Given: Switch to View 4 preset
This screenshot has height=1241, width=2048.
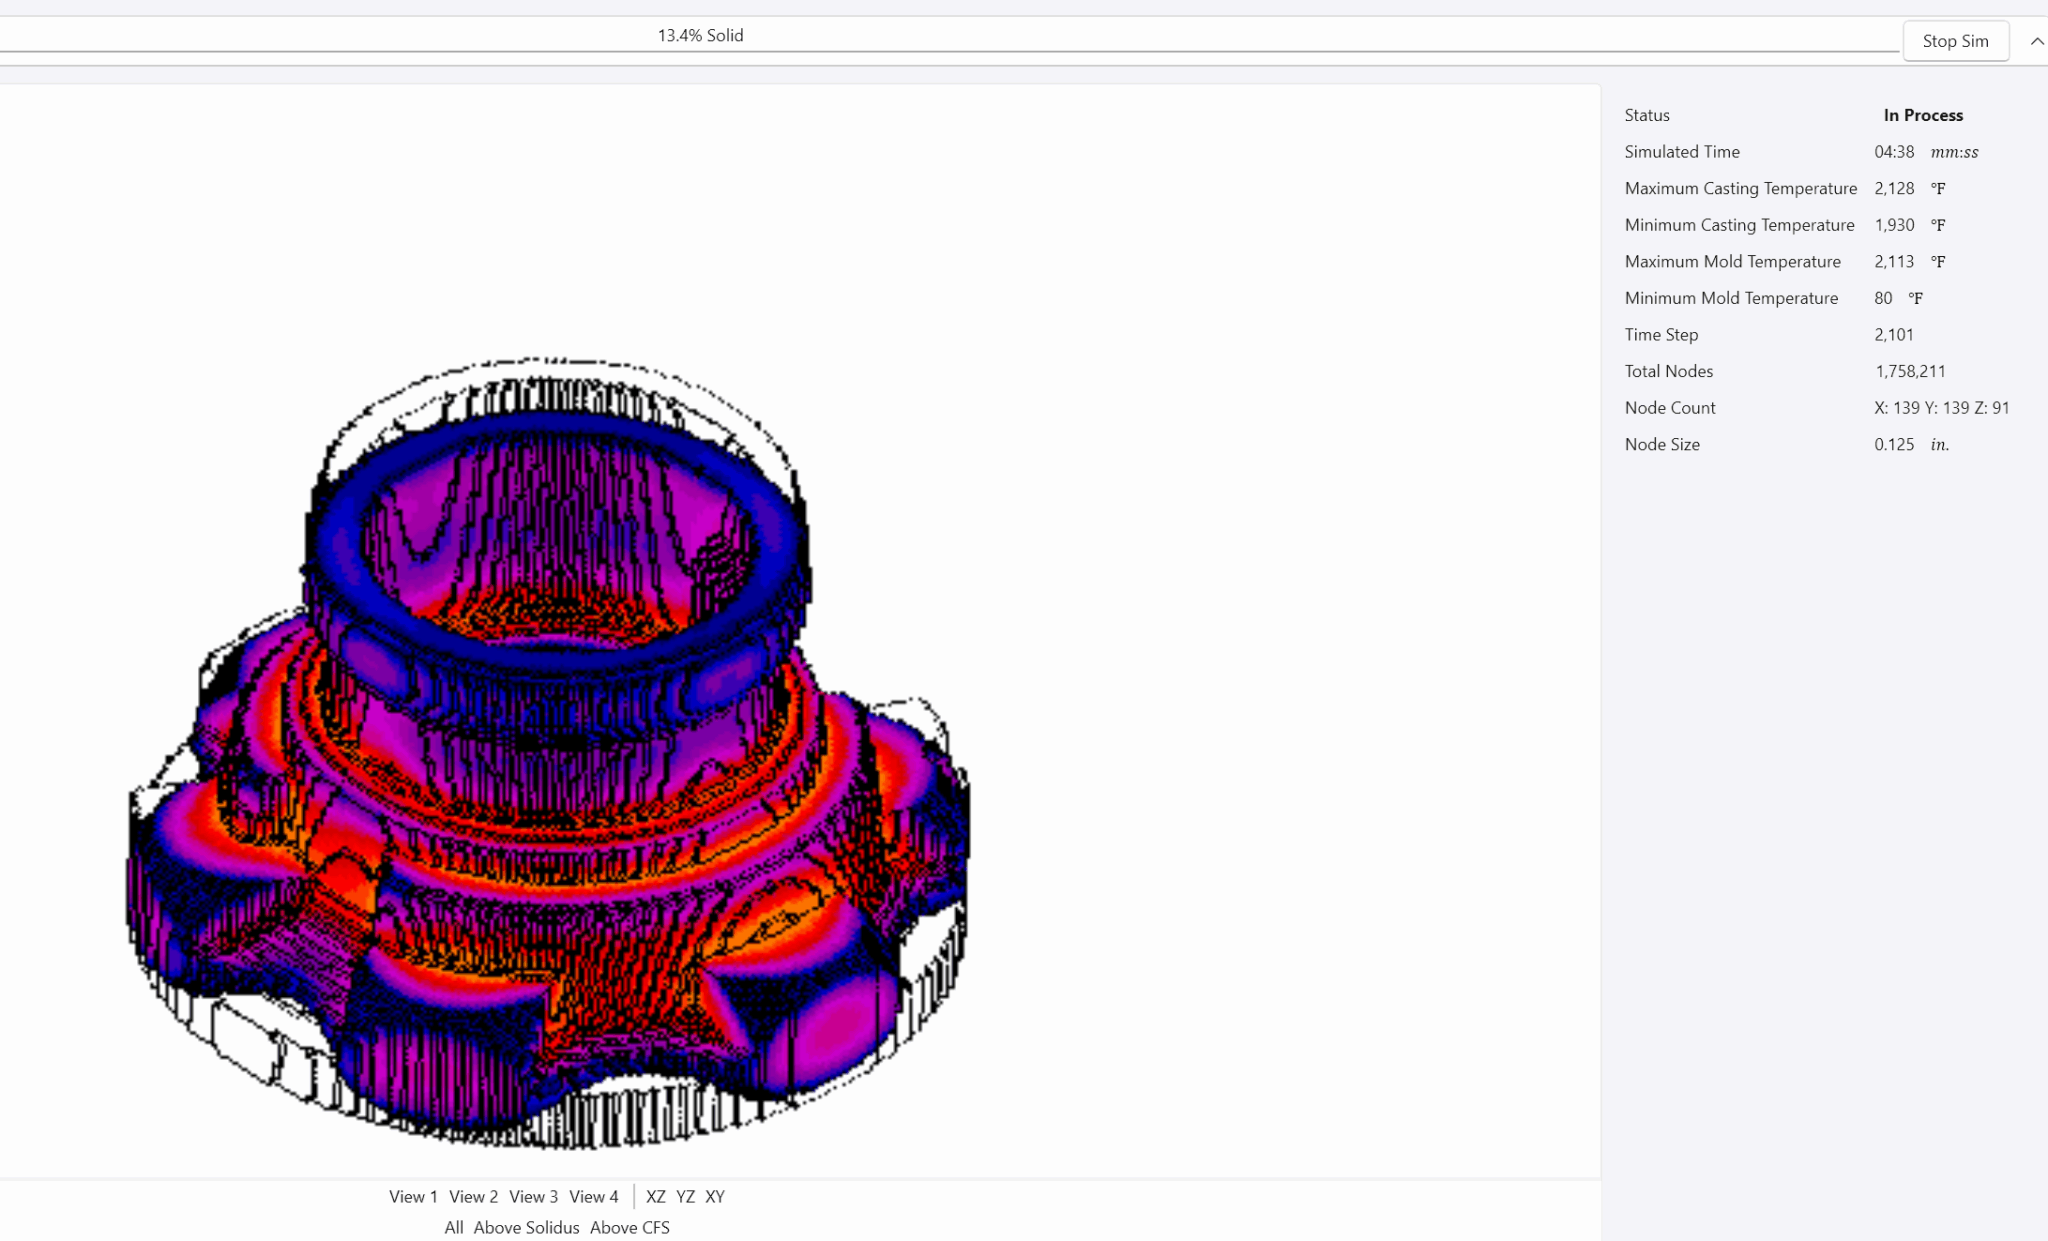Looking at the screenshot, I should coord(594,1196).
